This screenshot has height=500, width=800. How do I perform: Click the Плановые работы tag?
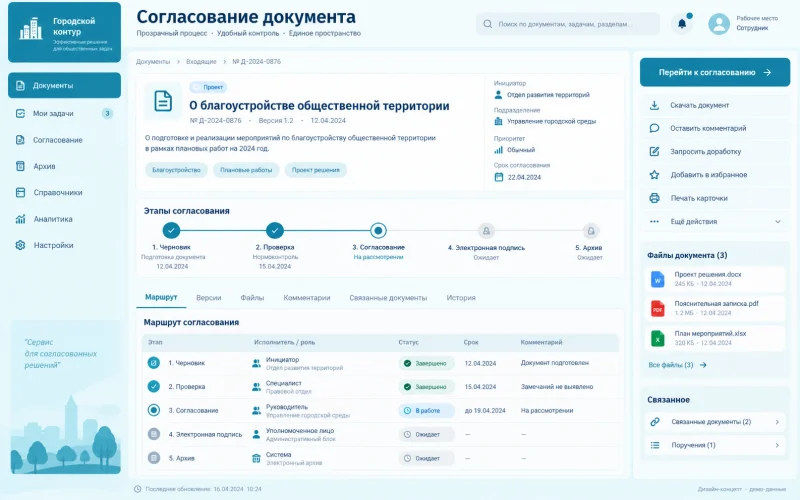[x=246, y=170]
